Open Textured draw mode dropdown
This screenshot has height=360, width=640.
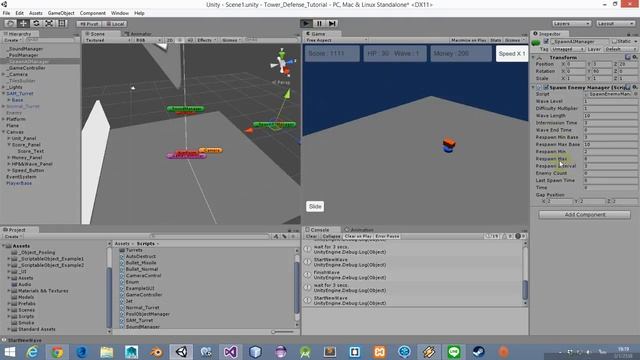(x=108, y=40)
